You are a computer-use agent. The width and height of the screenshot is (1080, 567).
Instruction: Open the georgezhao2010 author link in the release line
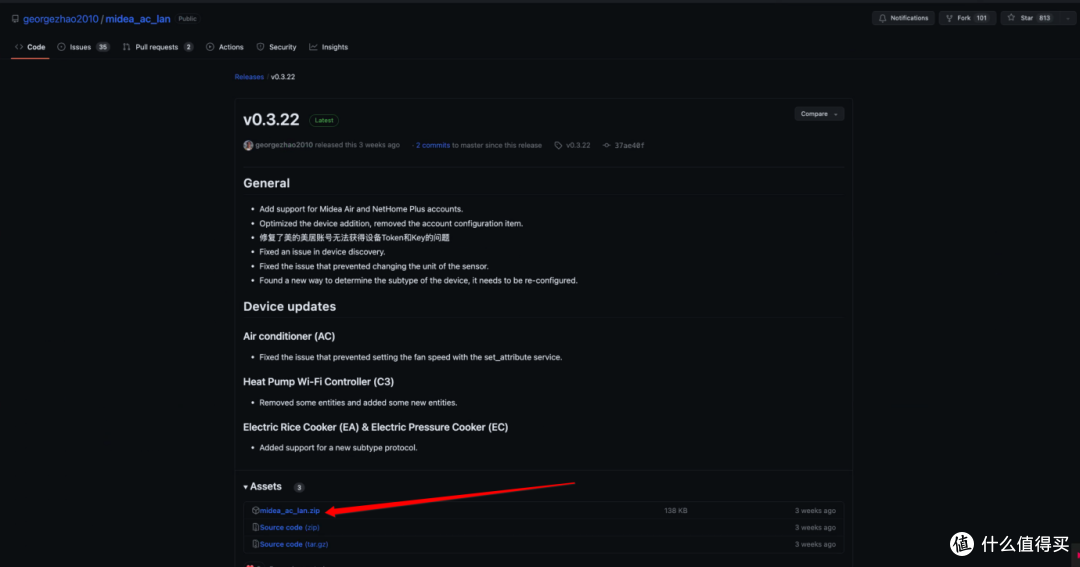[x=284, y=145]
